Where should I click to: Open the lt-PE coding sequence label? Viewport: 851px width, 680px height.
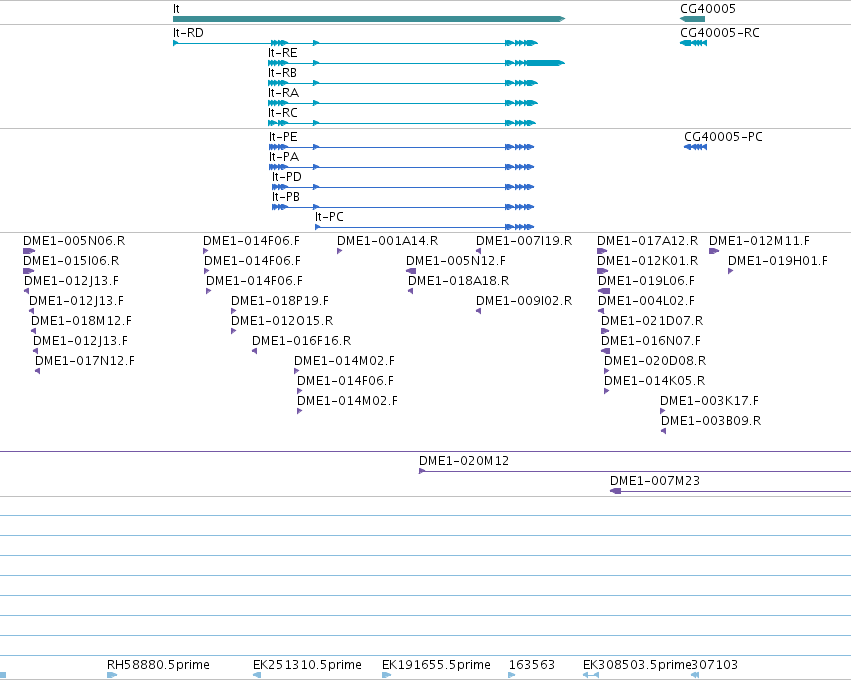tap(283, 137)
